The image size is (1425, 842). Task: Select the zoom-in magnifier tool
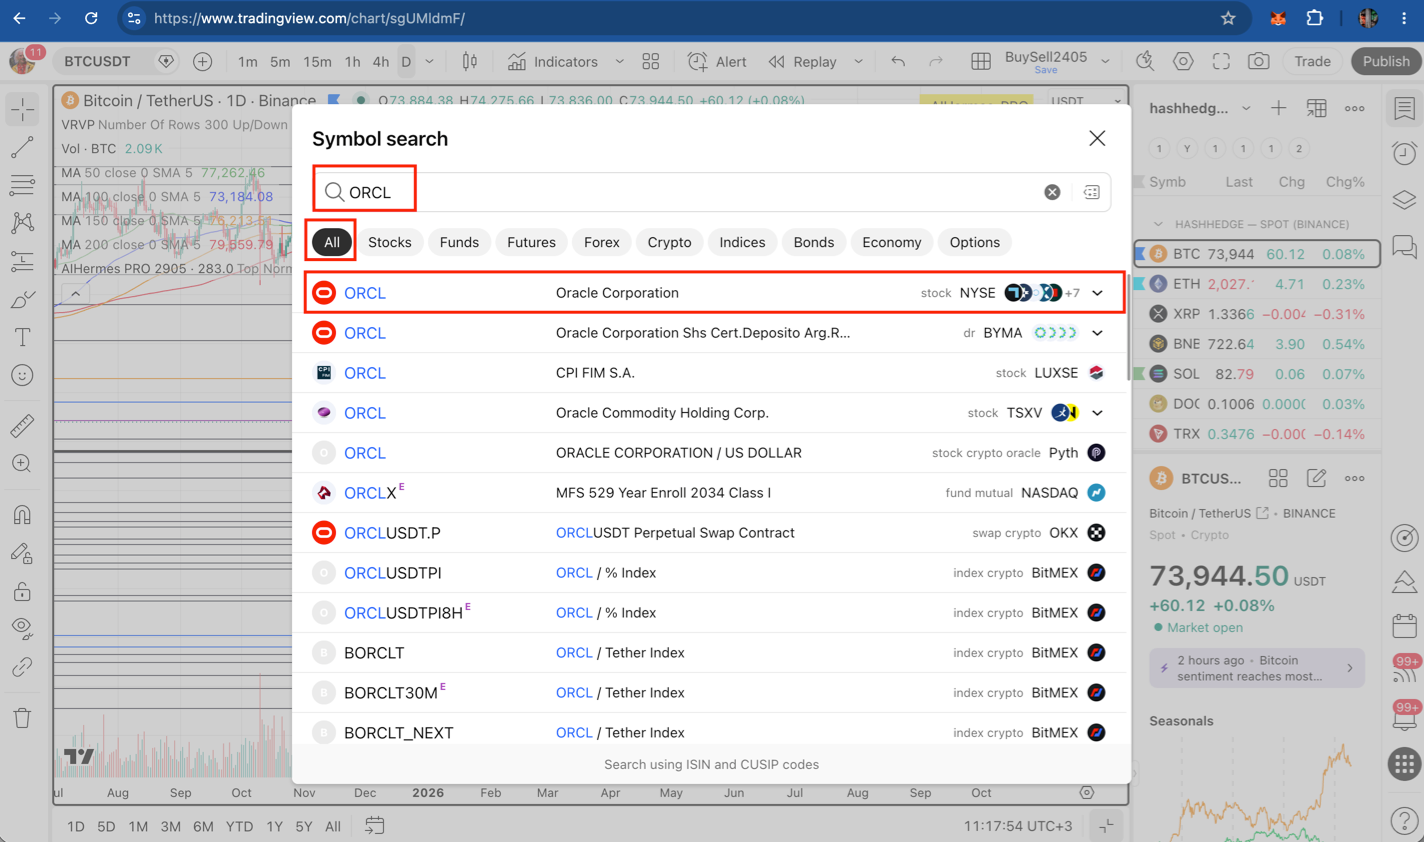tap(22, 464)
